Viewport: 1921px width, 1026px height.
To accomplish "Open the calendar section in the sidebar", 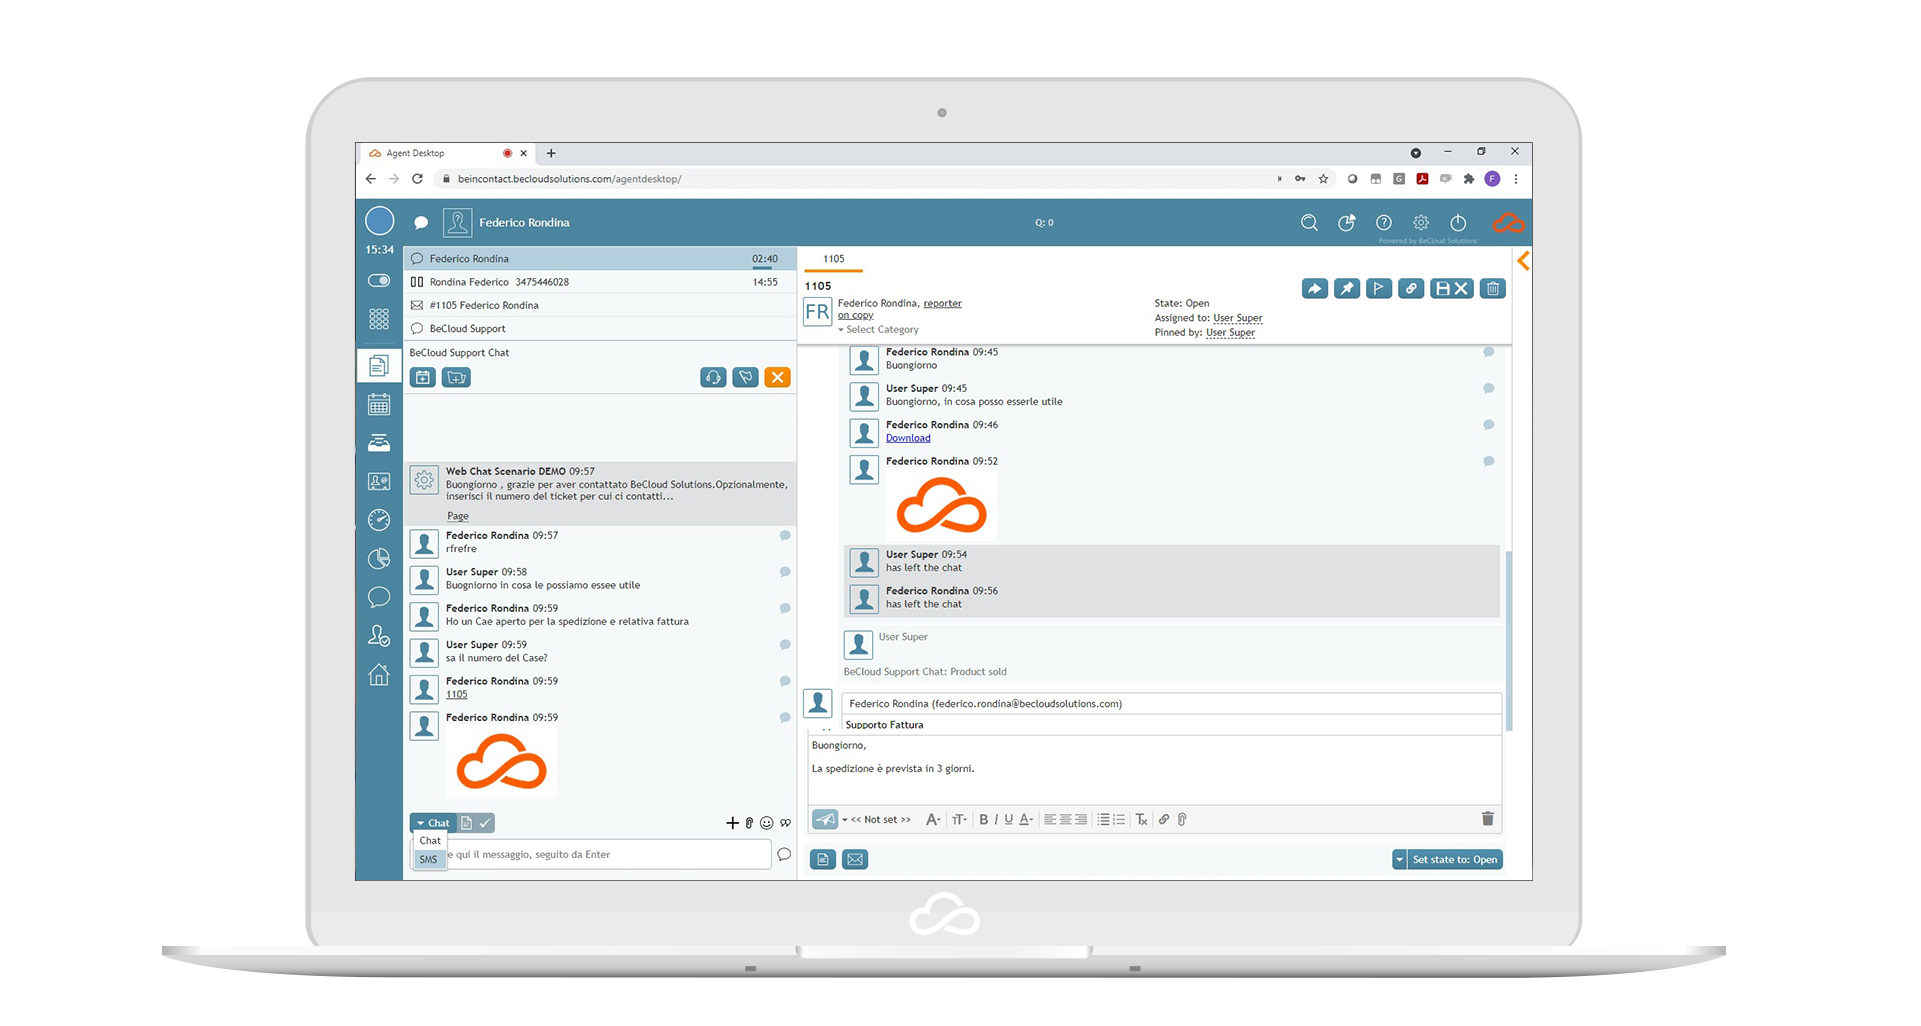I will (x=379, y=405).
